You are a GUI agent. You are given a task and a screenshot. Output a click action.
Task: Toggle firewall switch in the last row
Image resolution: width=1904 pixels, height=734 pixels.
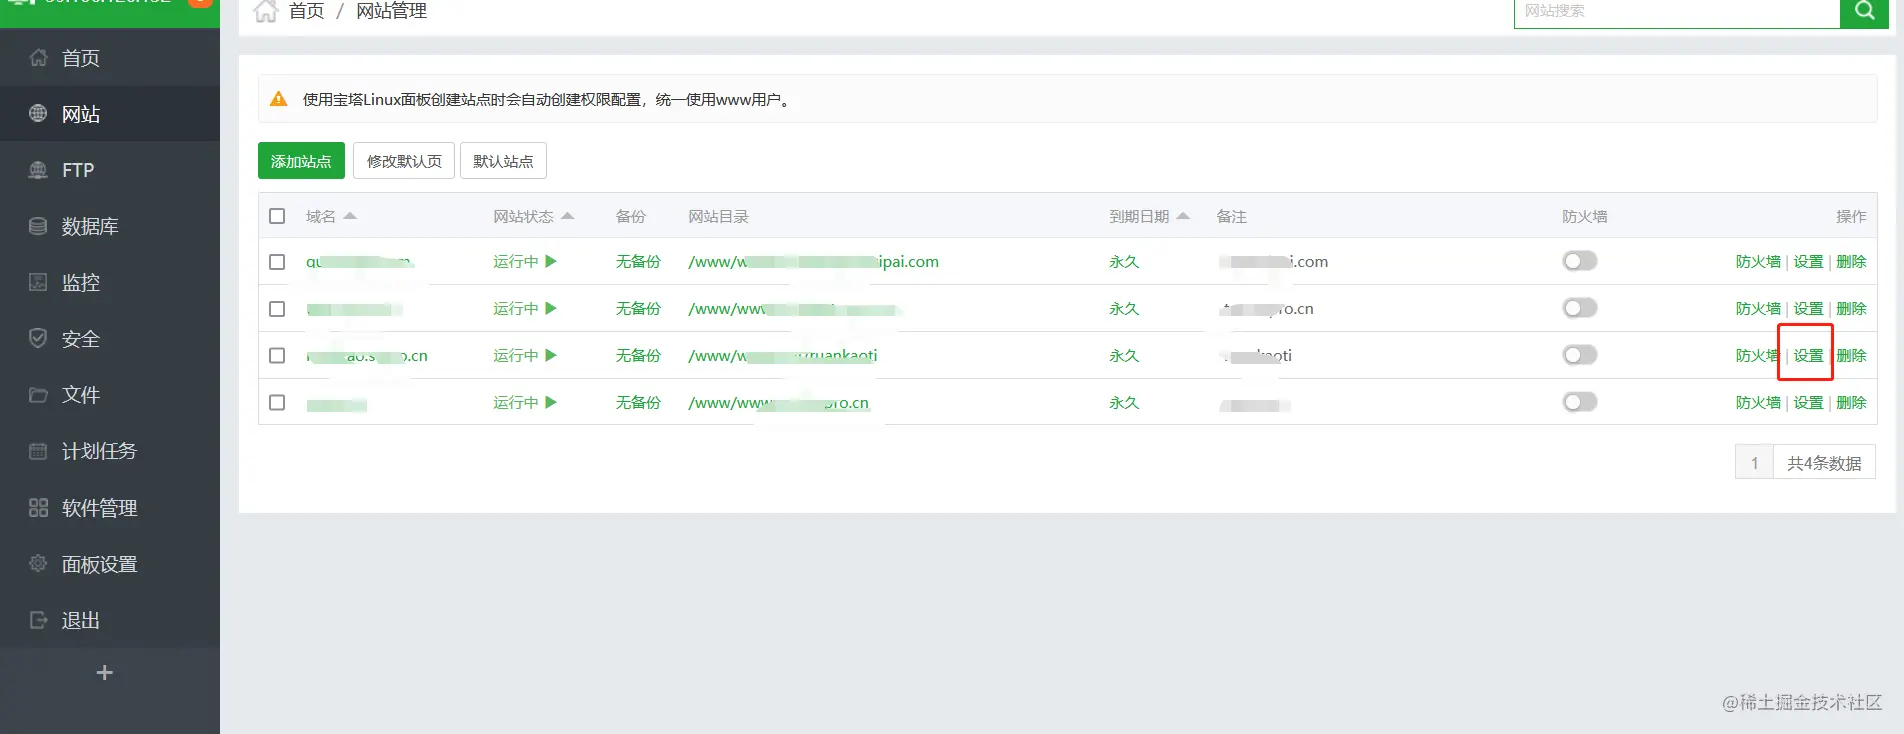tap(1580, 402)
